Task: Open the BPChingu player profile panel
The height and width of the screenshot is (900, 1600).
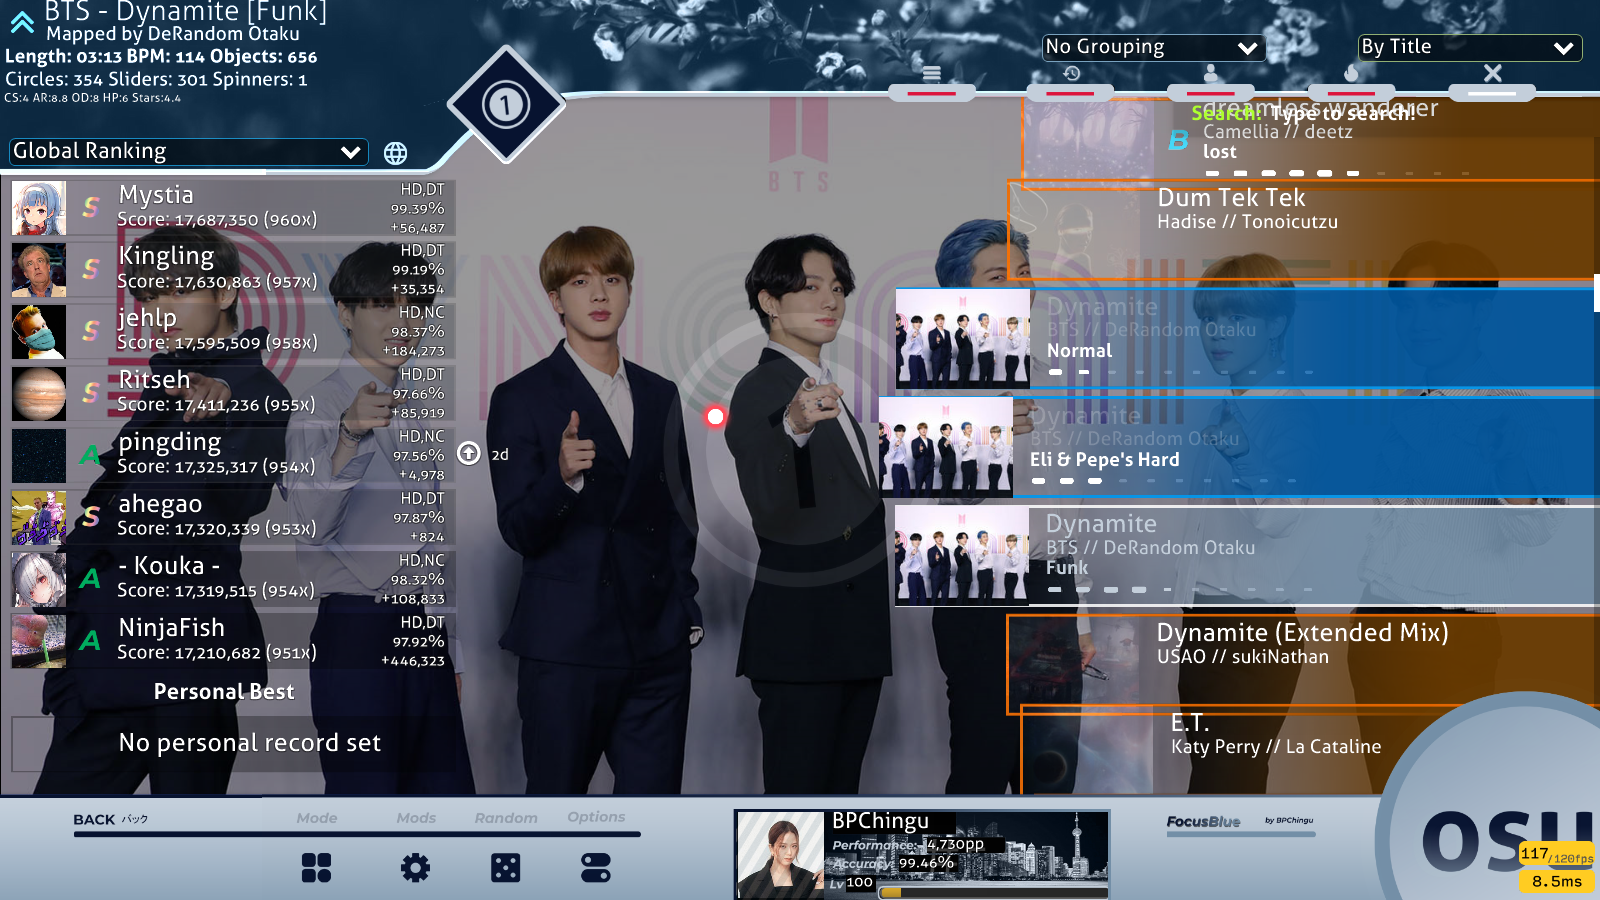Action: pyautogui.click(x=921, y=854)
